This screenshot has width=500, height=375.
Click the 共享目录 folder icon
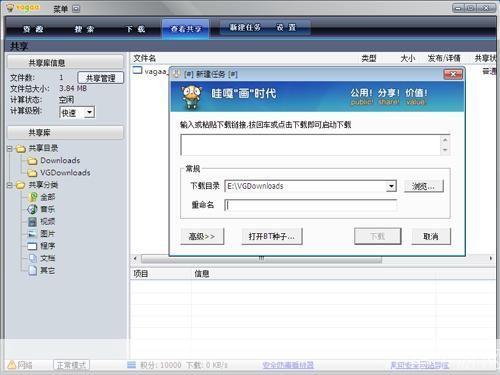click(21, 148)
